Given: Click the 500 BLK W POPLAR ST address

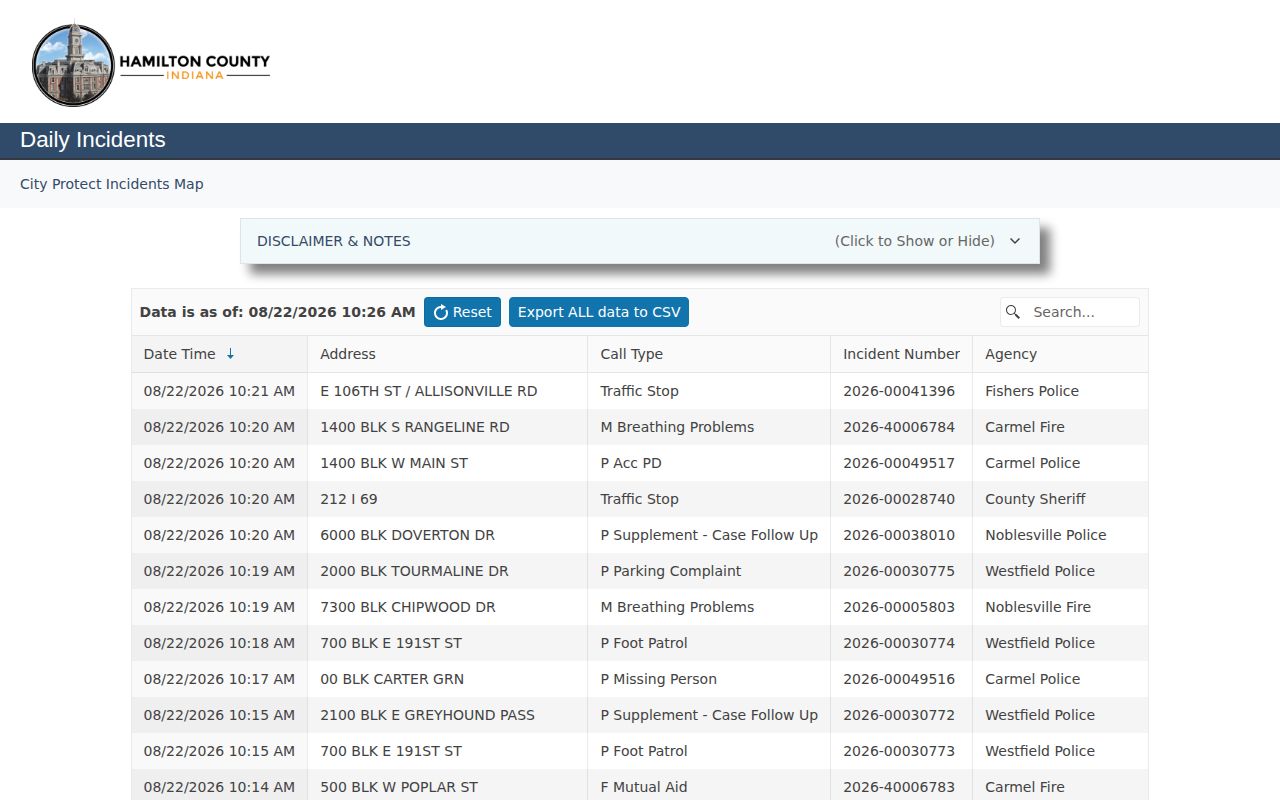Looking at the screenshot, I should pos(399,787).
